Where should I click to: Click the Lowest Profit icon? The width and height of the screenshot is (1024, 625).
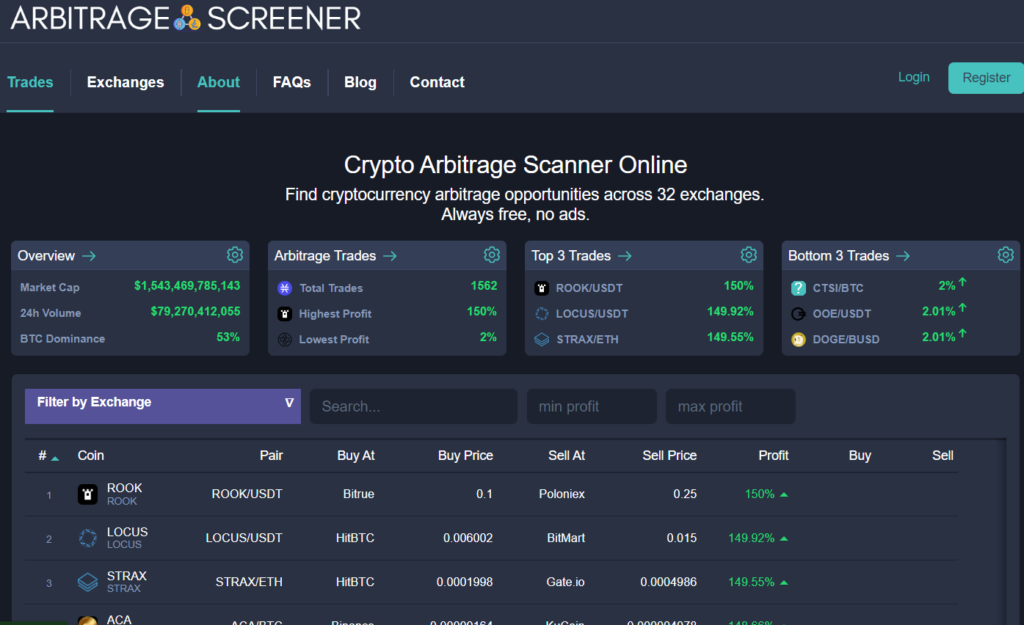[285, 340]
